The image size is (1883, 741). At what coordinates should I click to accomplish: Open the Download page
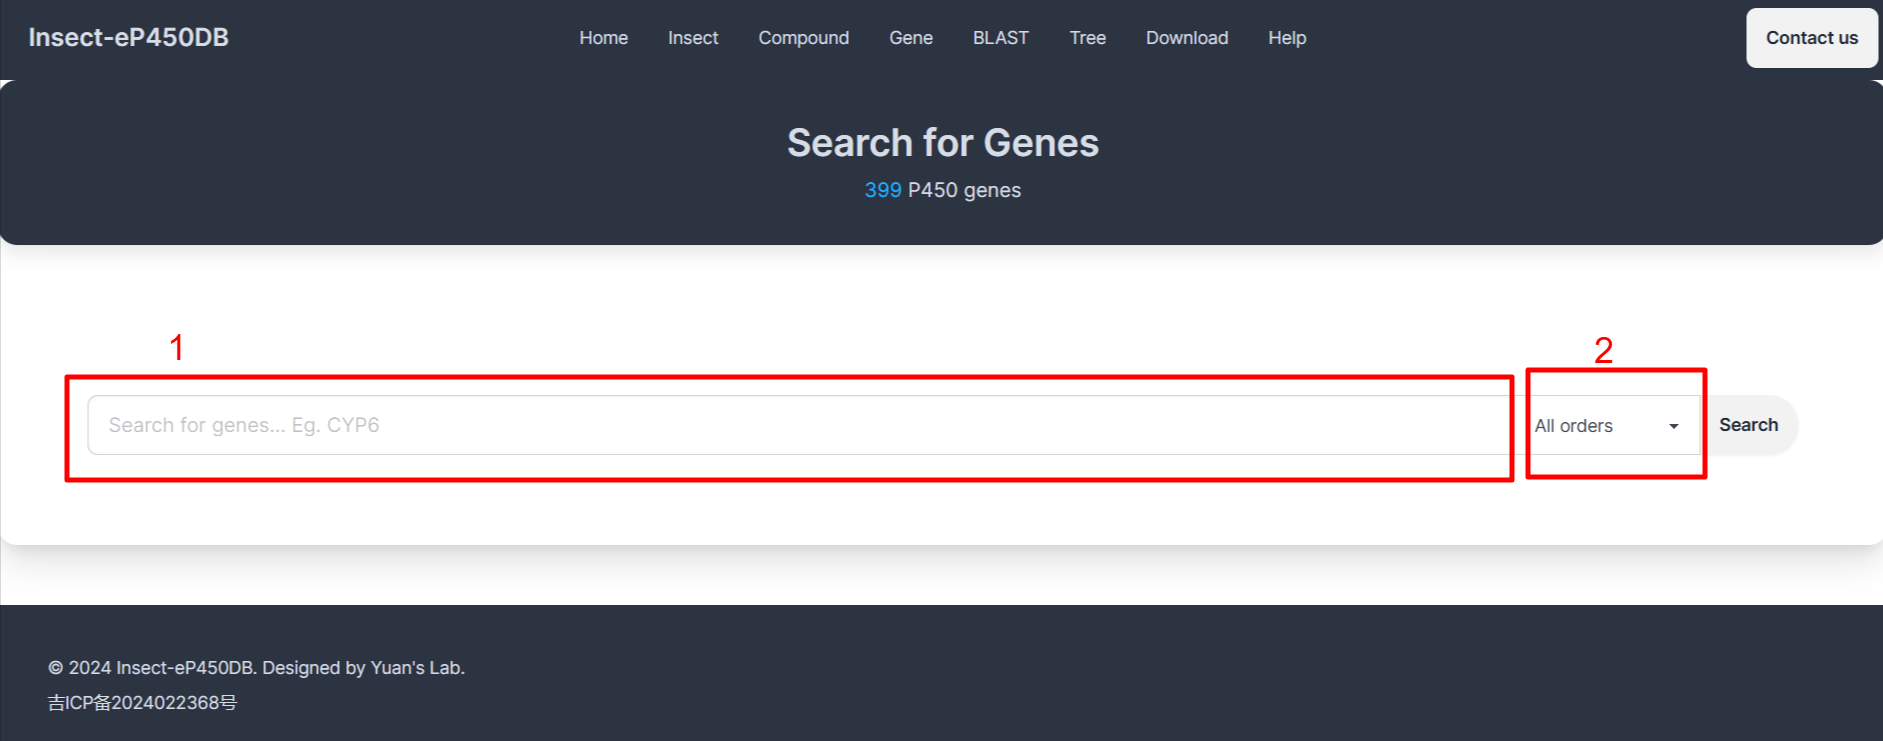1187,38
